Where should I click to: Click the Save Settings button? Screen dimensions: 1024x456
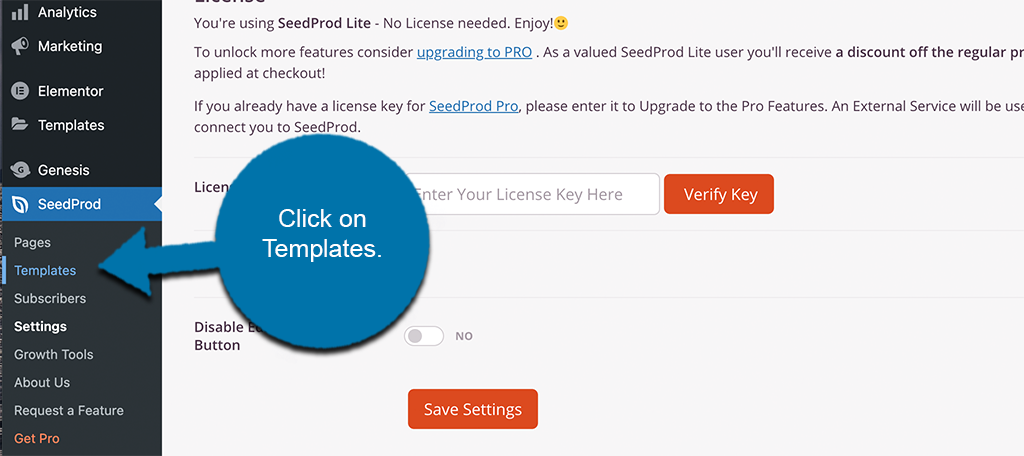(x=473, y=410)
